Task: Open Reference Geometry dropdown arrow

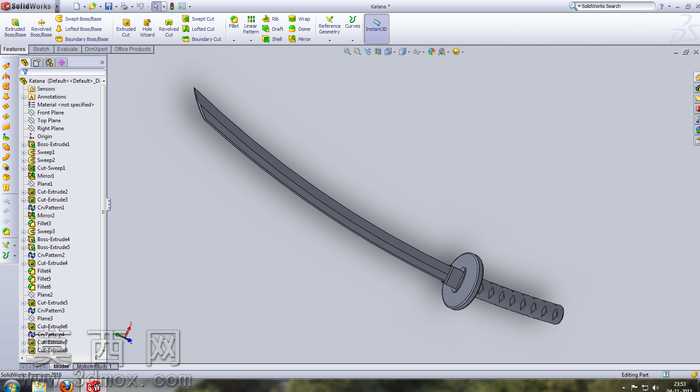Action: [x=329, y=41]
